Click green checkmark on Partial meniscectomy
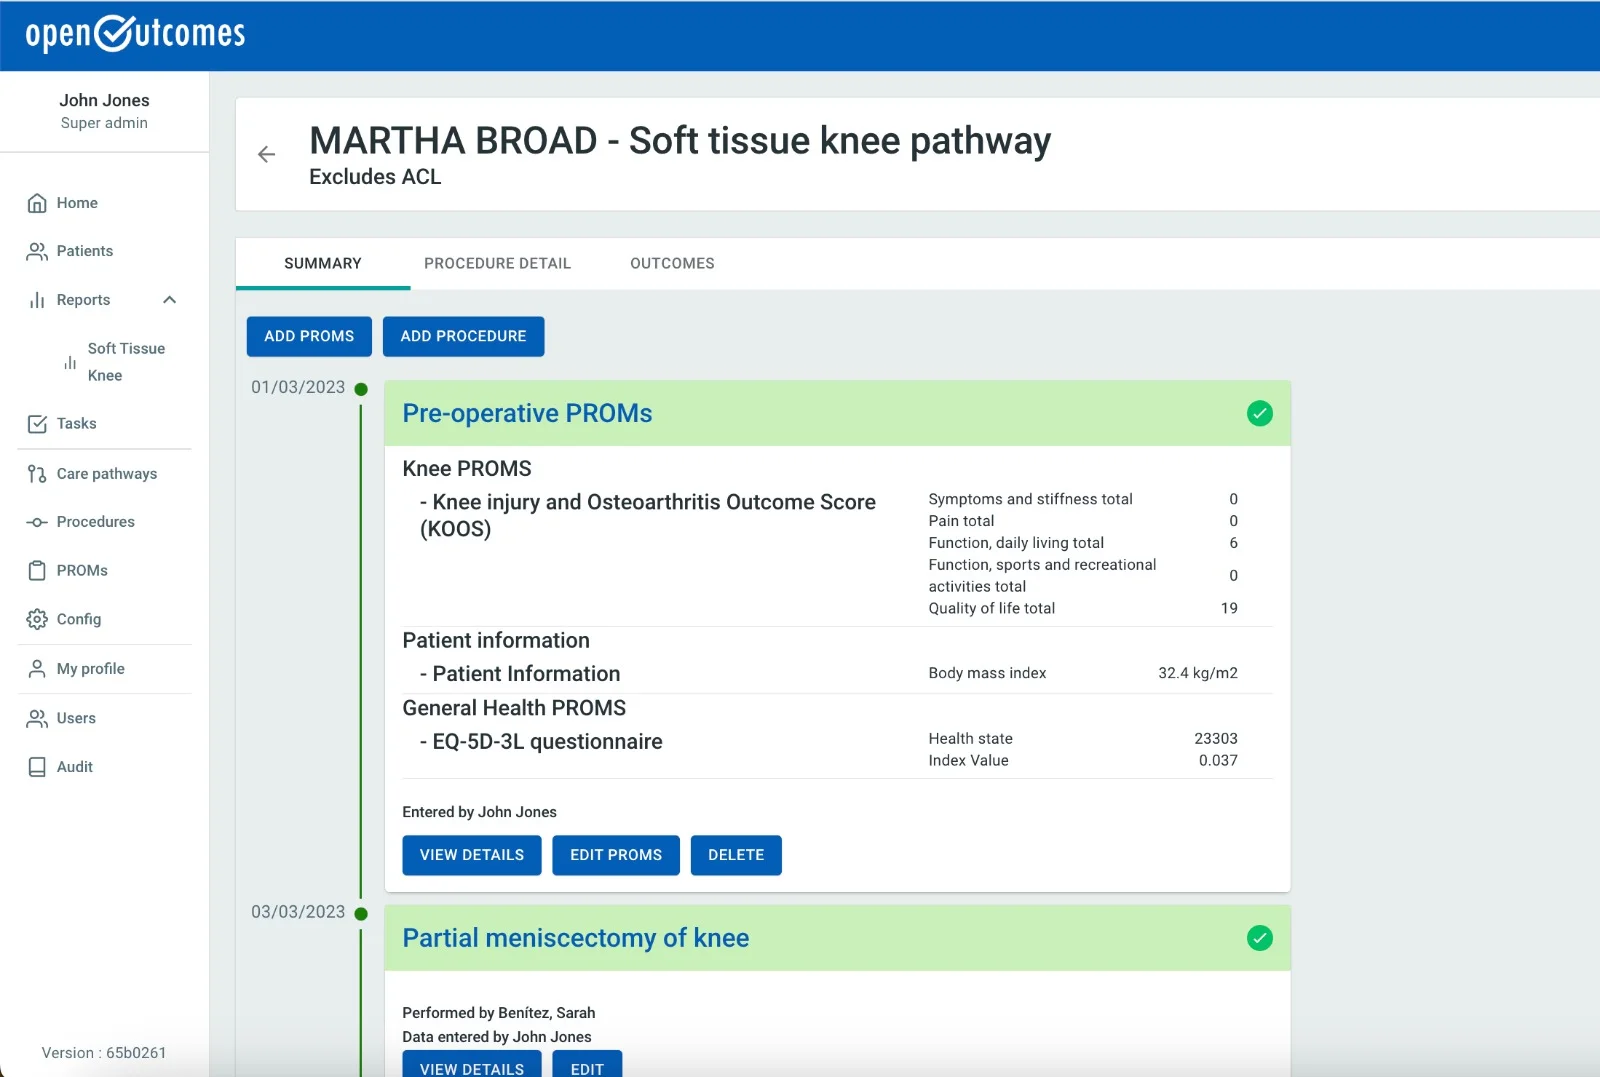The height and width of the screenshot is (1077, 1600). point(1260,938)
